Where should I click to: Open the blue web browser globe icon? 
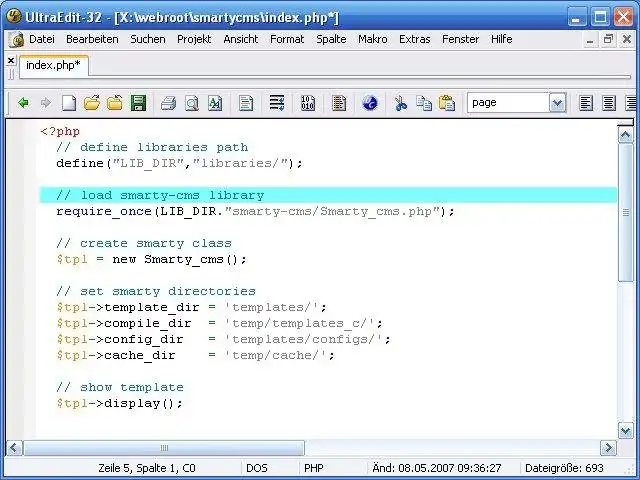click(370, 103)
